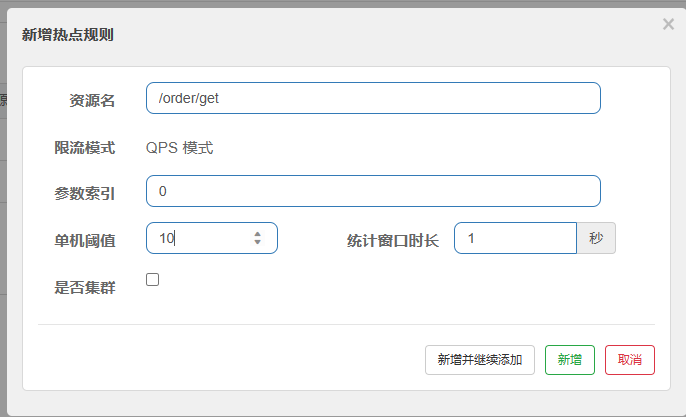
Task: Click the 新增热点规则 dialog title
Action: (68, 35)
